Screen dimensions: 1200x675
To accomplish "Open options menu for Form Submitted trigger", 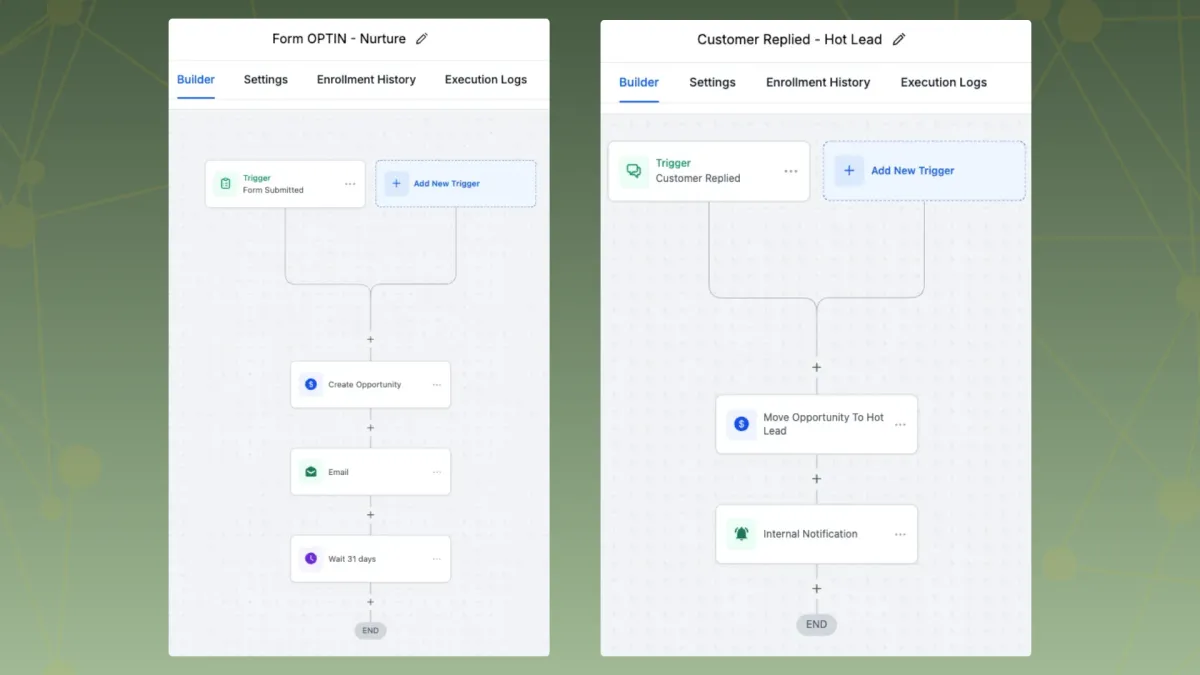I will point(350,184).
